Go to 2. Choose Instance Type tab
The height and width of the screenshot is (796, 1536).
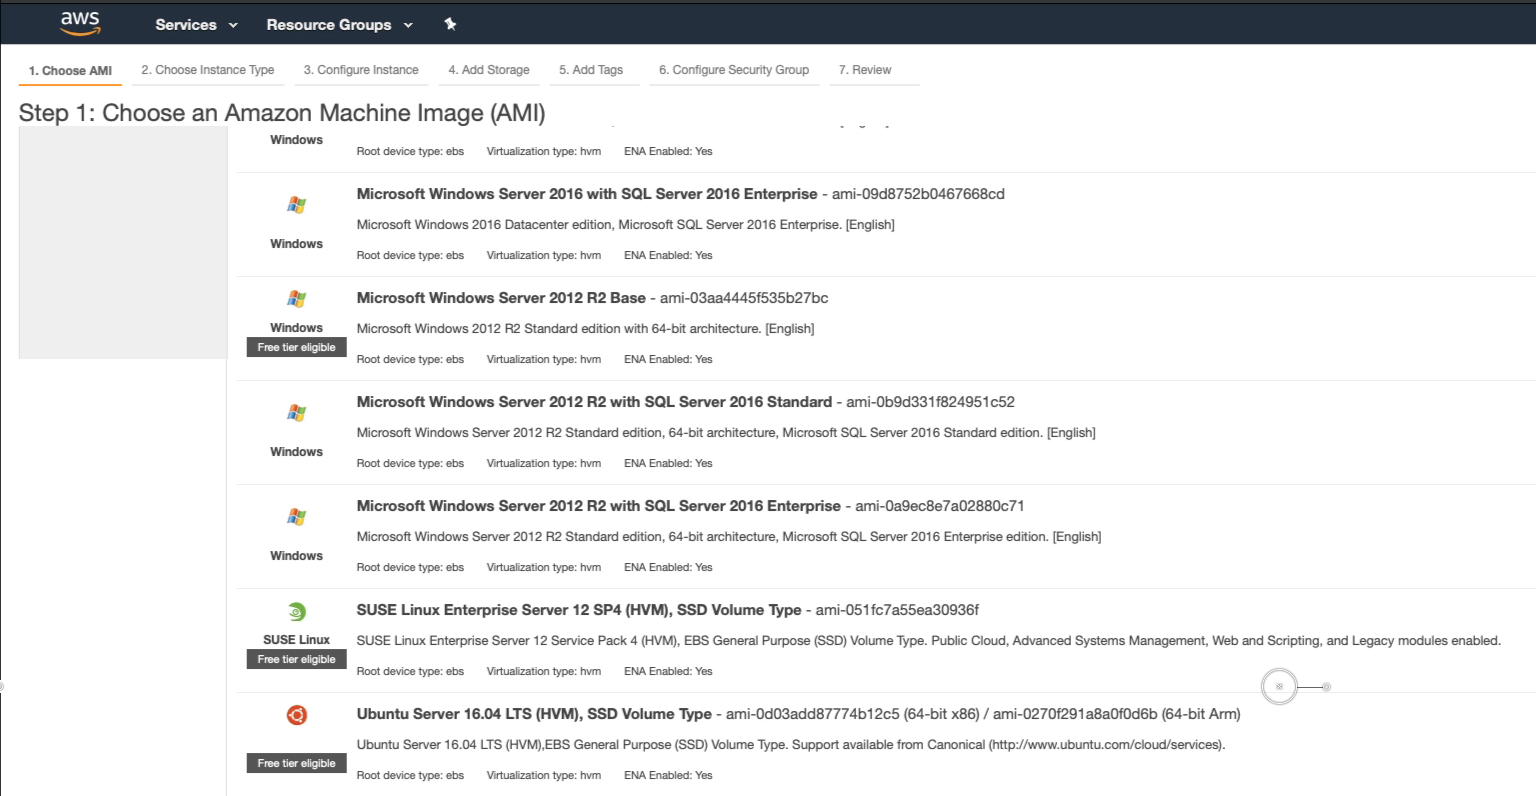pyautogui.click(x=208, y=70)
